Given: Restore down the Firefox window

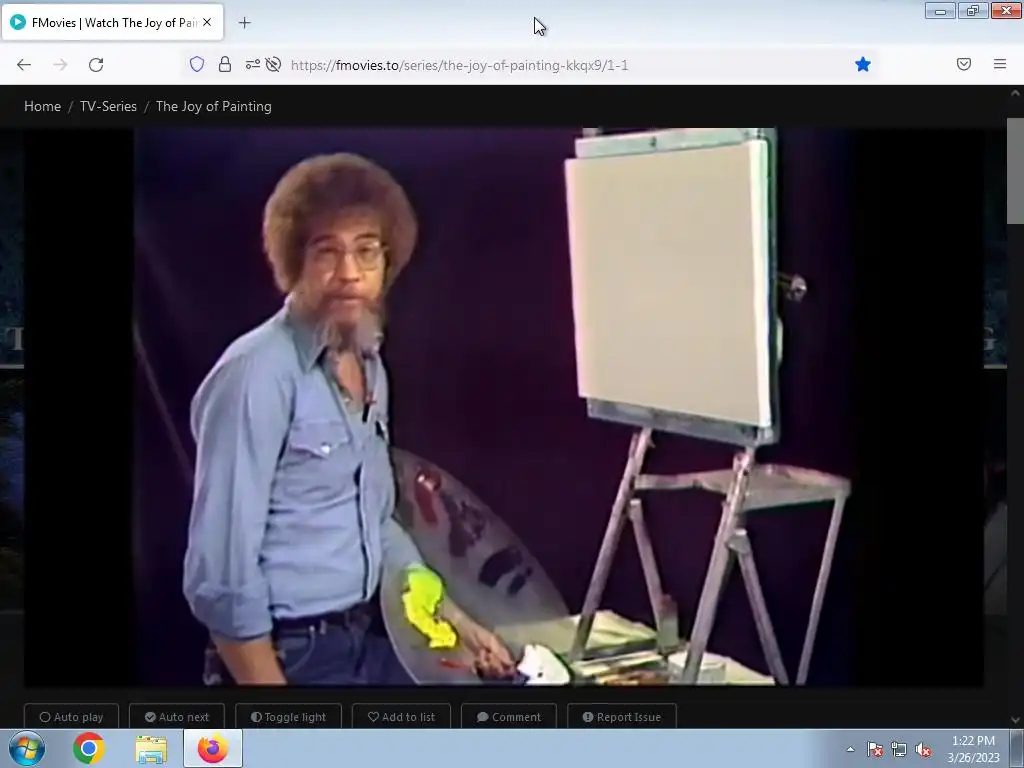Looking at the screenshot, I should (973, 10).
